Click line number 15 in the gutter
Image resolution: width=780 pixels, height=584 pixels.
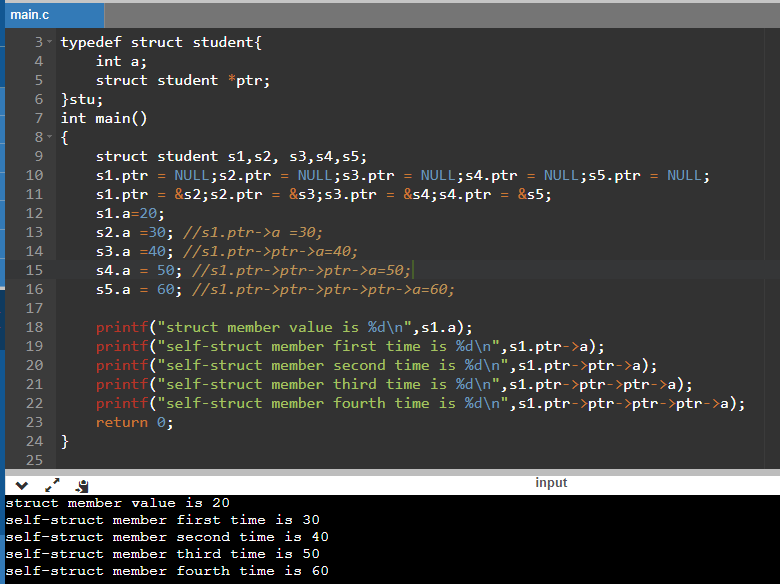click(34, 270)
